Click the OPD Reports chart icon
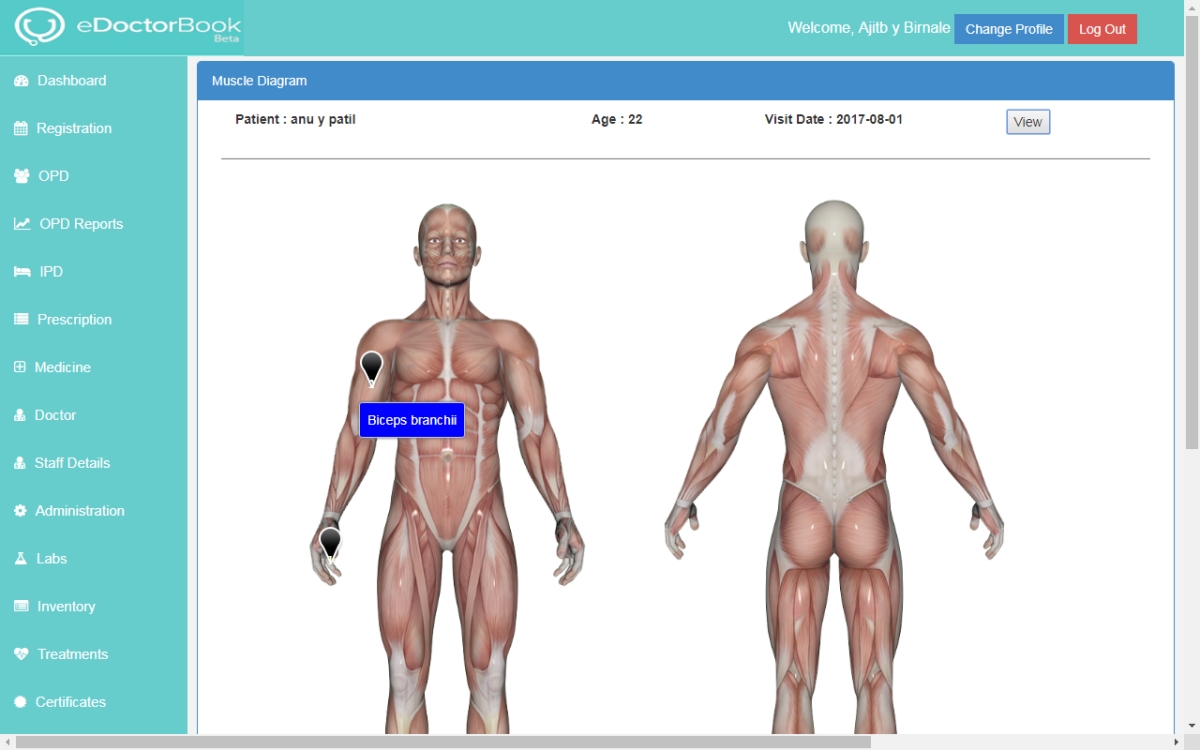The width and height of the screenshot is (1200, 750). [22, 224]
